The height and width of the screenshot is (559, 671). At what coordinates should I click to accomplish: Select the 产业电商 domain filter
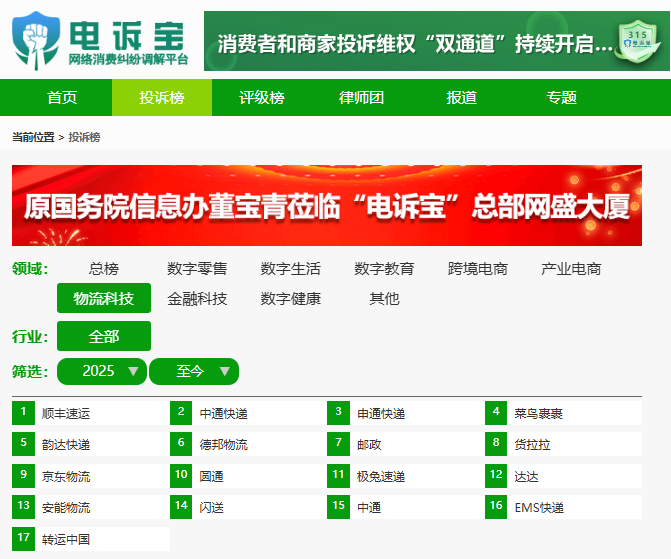pos(571,269)
